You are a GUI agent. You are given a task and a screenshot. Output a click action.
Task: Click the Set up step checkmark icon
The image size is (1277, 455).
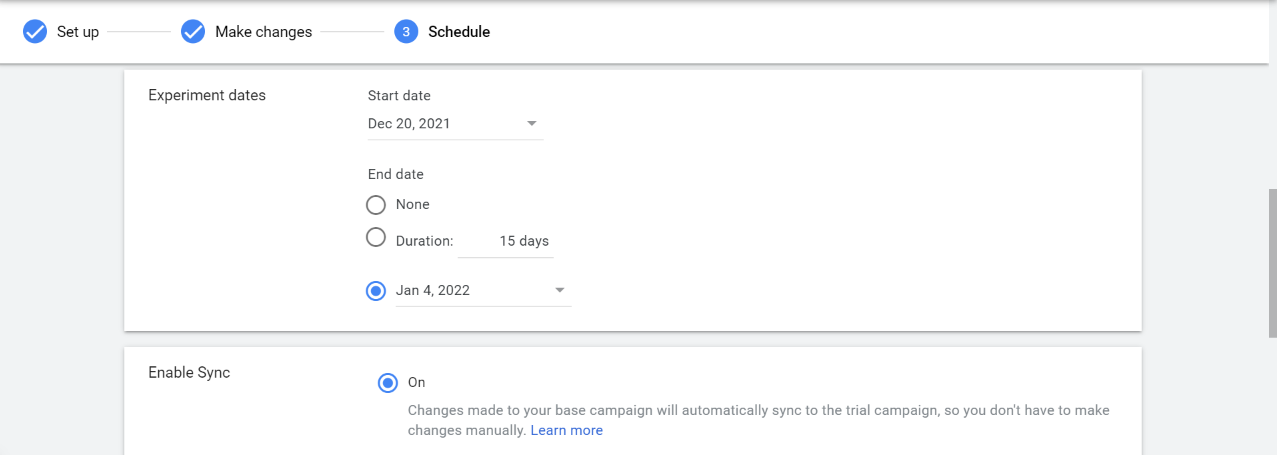(35, 32)
